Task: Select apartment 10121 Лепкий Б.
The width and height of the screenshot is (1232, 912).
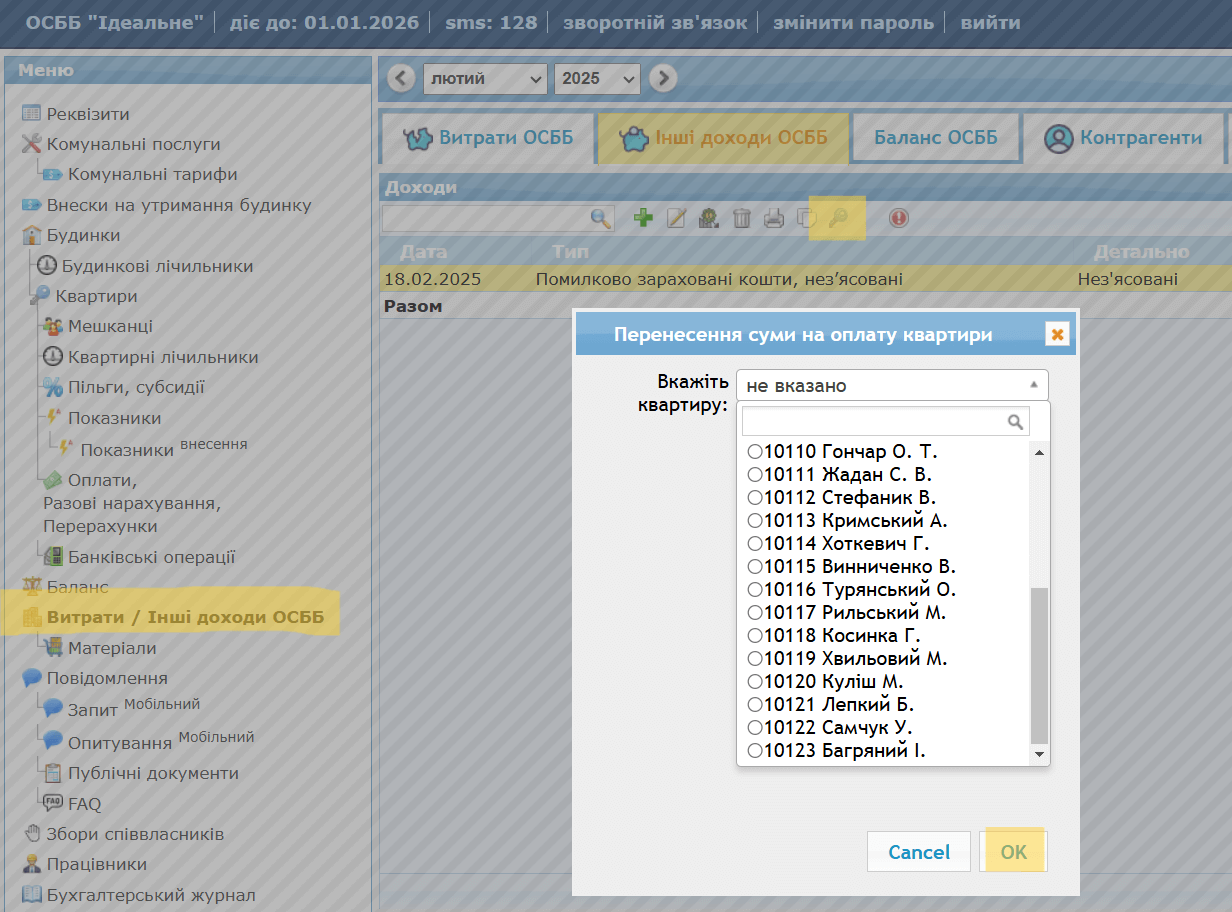Action: [831, 704]
